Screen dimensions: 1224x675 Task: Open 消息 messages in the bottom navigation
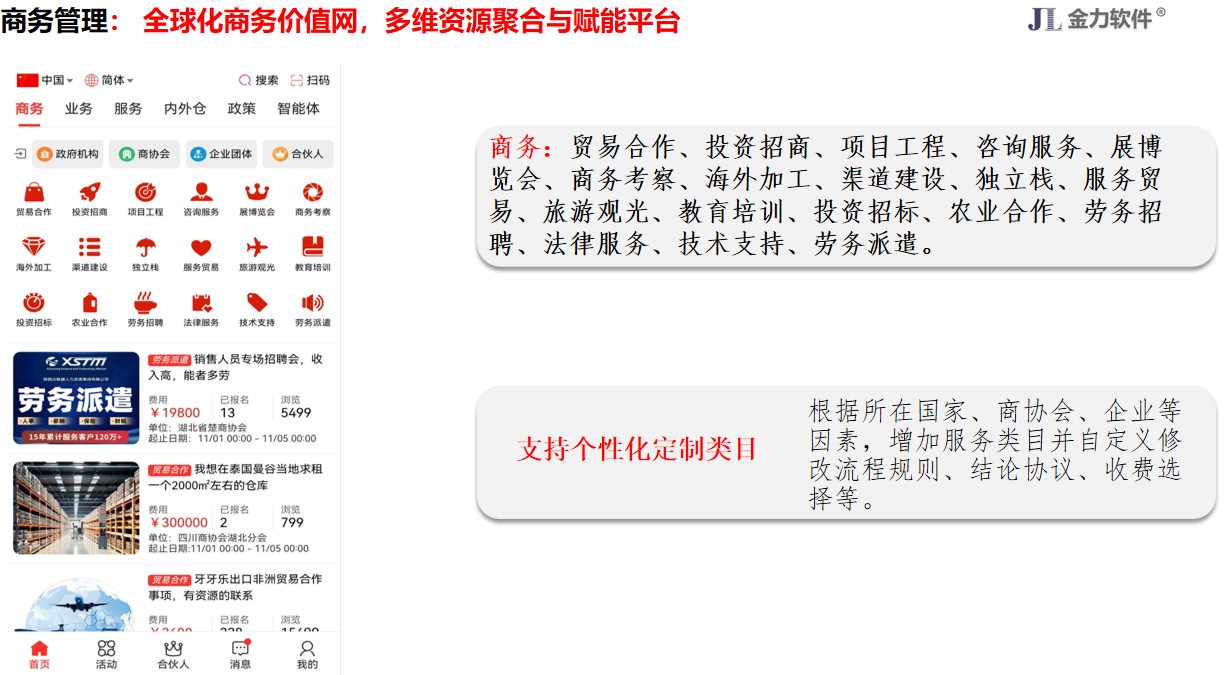click(240, 654)
